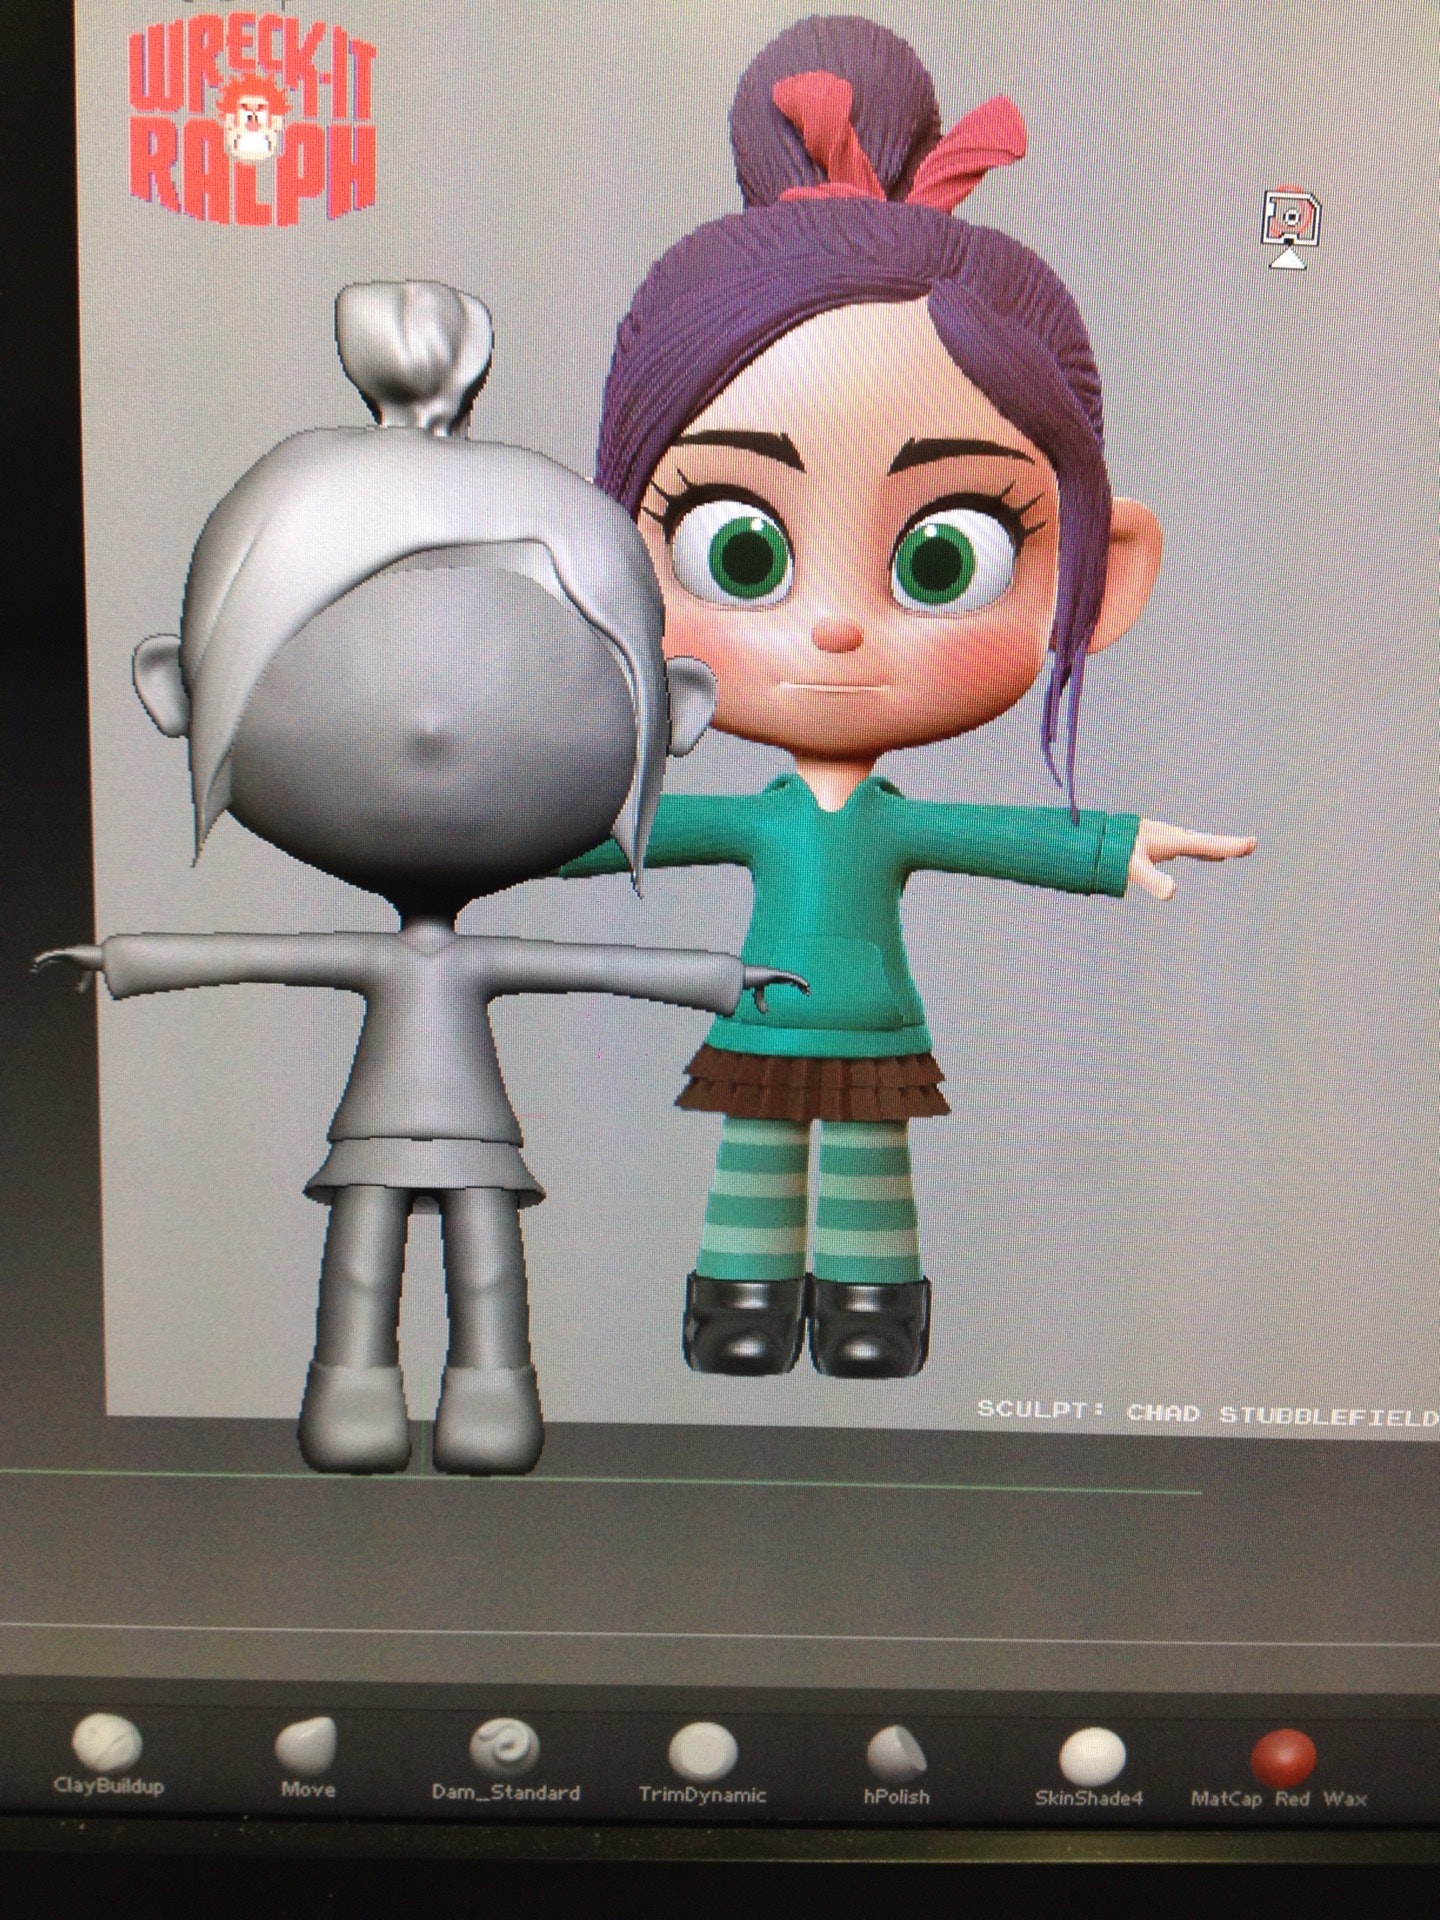Viewport: 1440px width, 1920px height.
Task: Apply the MatCap Red Wax material
Action: point(1279,1768)
